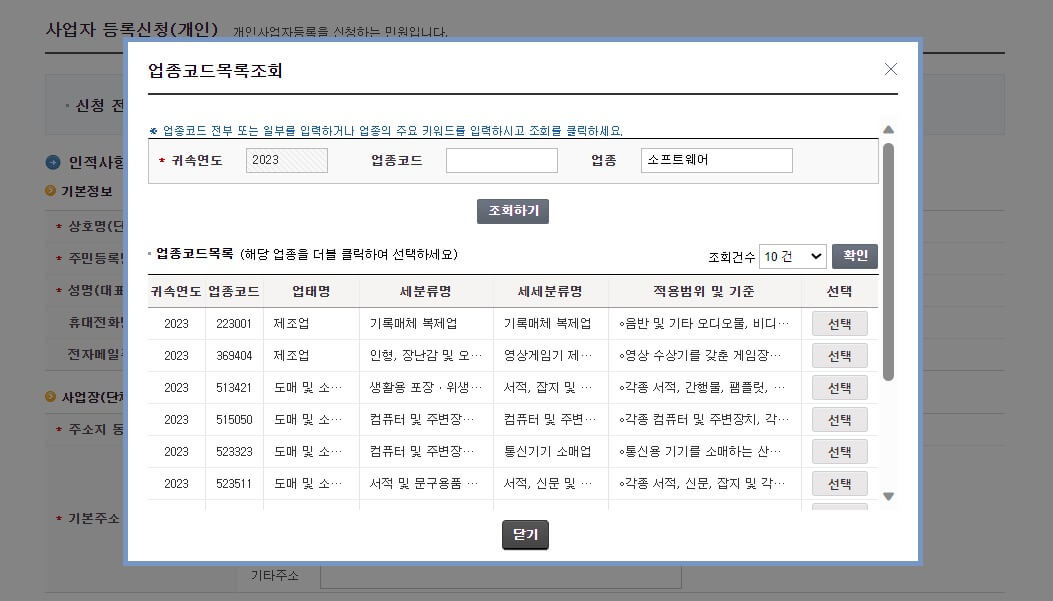The width and height of the screenshot is (1053, 601).
Task: Select the row with code 369404
Action: pyautogui.click(x=839, y=356)
